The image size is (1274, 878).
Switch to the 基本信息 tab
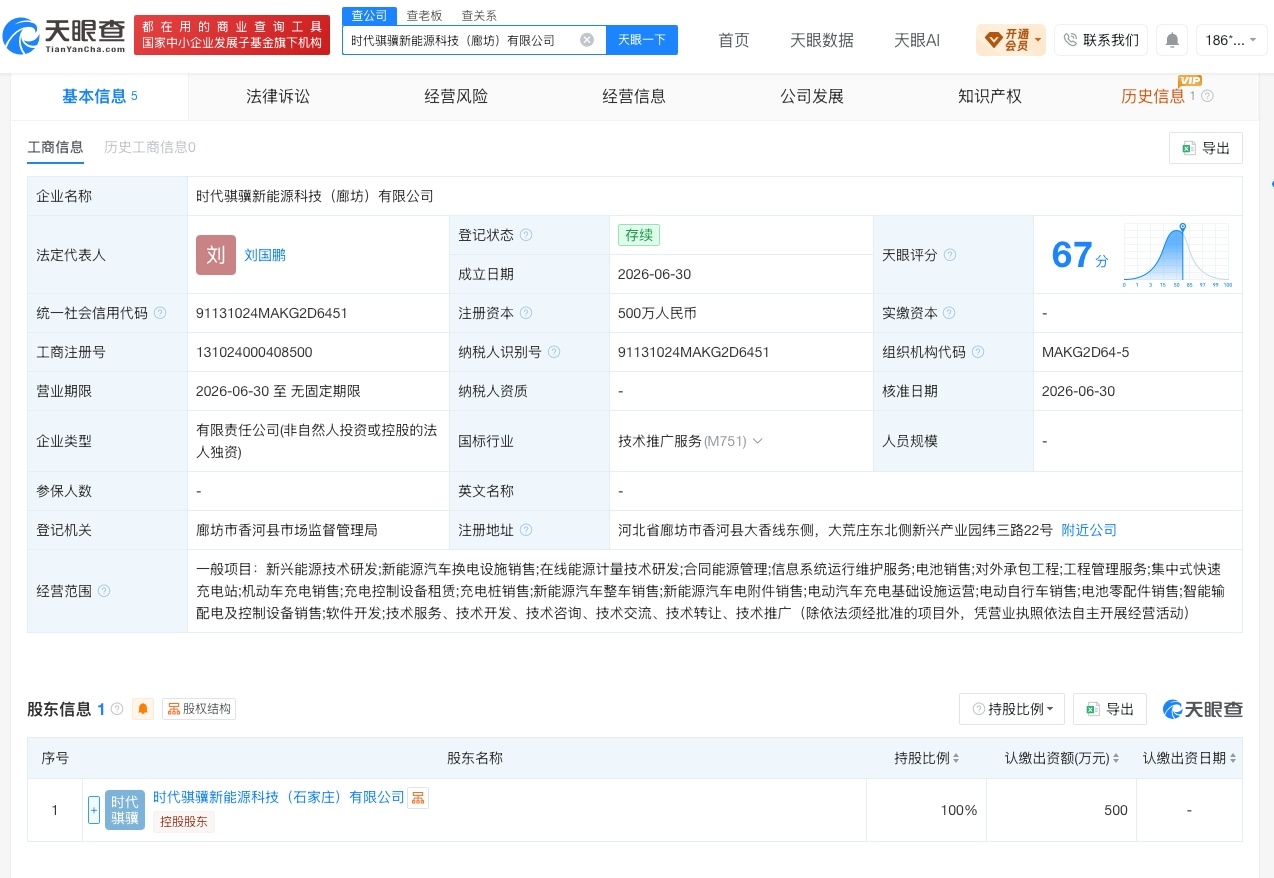100,97
